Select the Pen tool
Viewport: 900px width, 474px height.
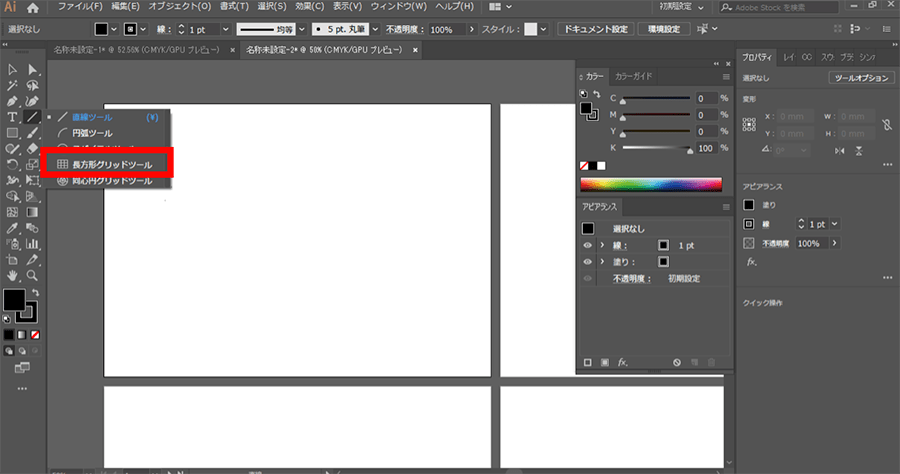[12, 102]
